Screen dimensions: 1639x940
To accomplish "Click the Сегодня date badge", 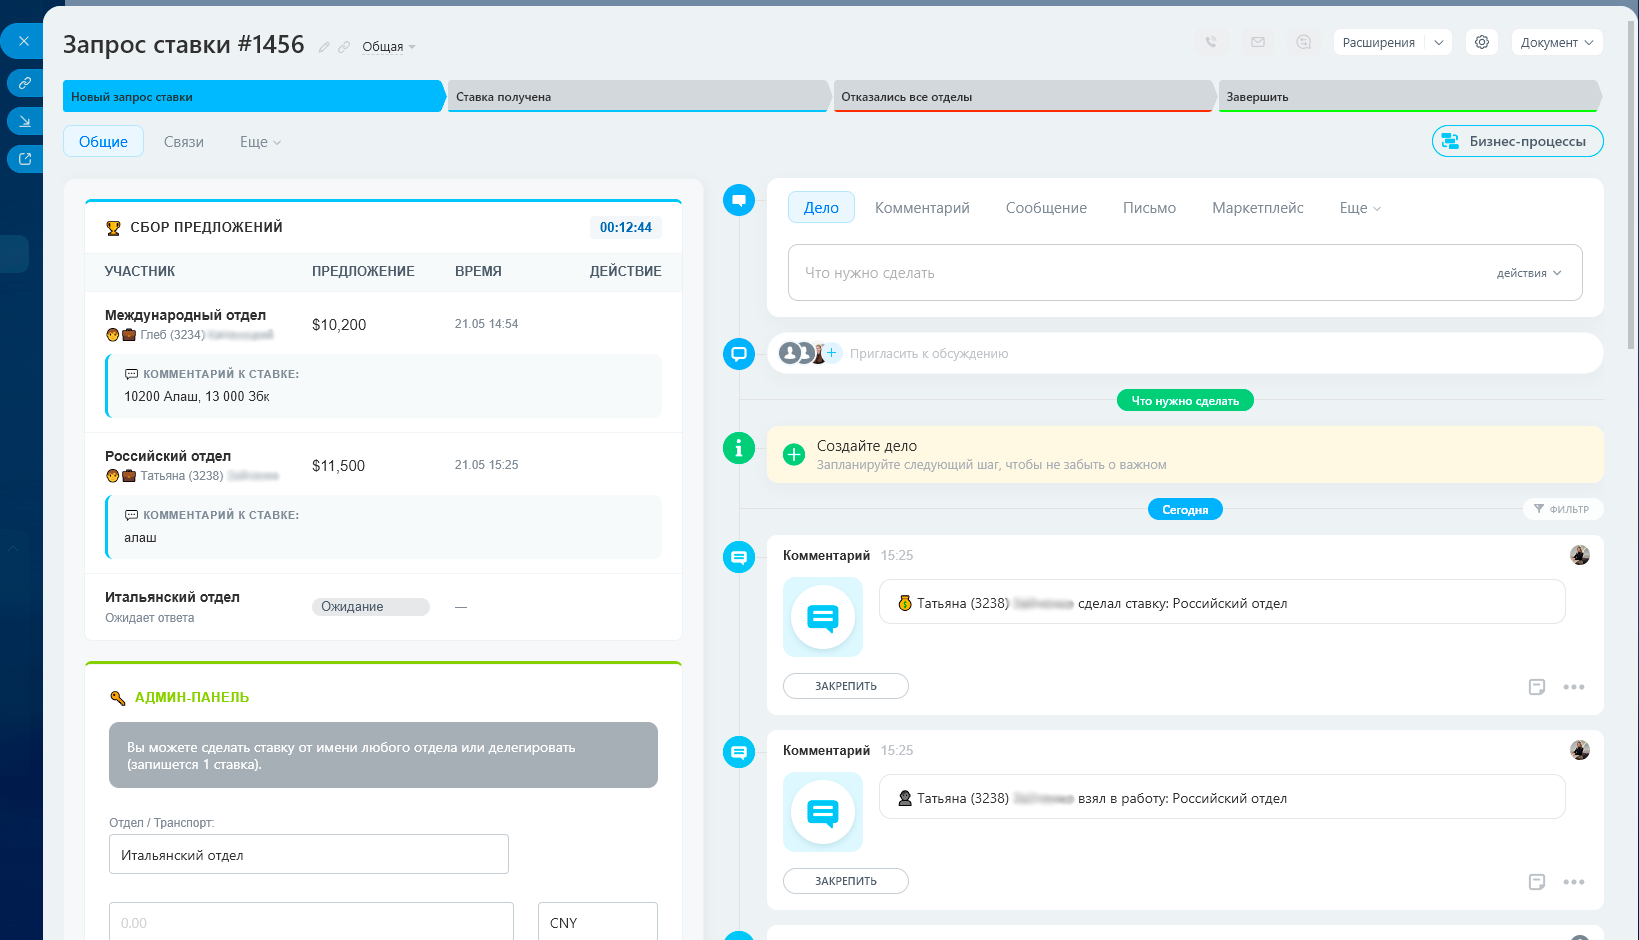I will pos(1185,509).
